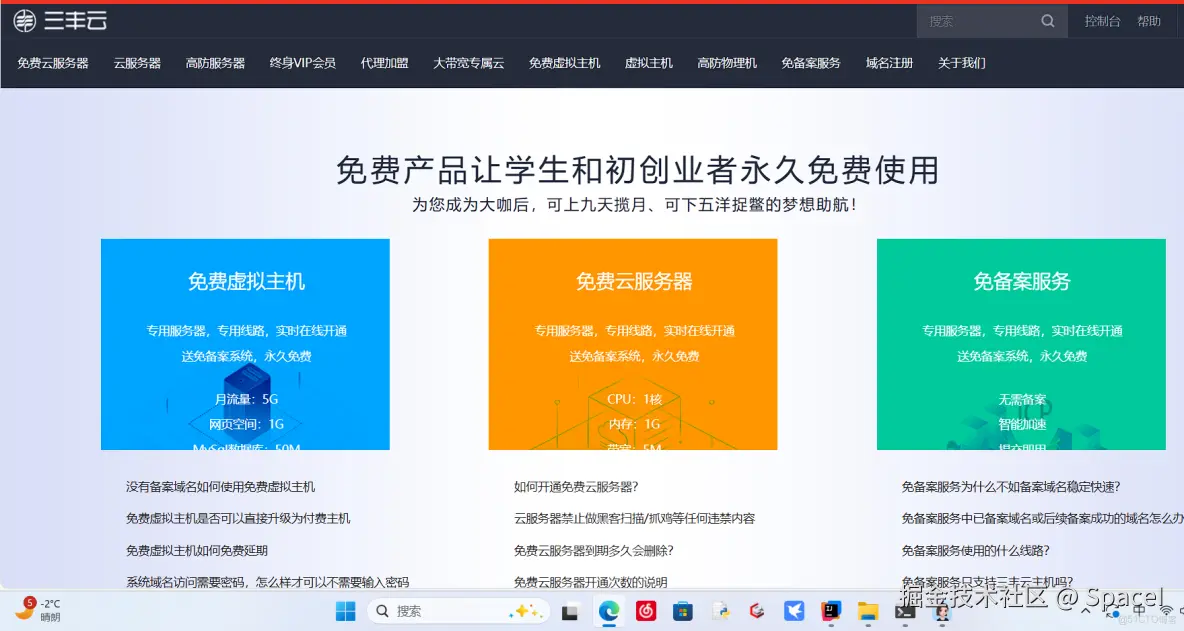This screenshot has width=1184, height=631.
Task: Click the 帮助 link in header
Action: (x=1149, y=21)
